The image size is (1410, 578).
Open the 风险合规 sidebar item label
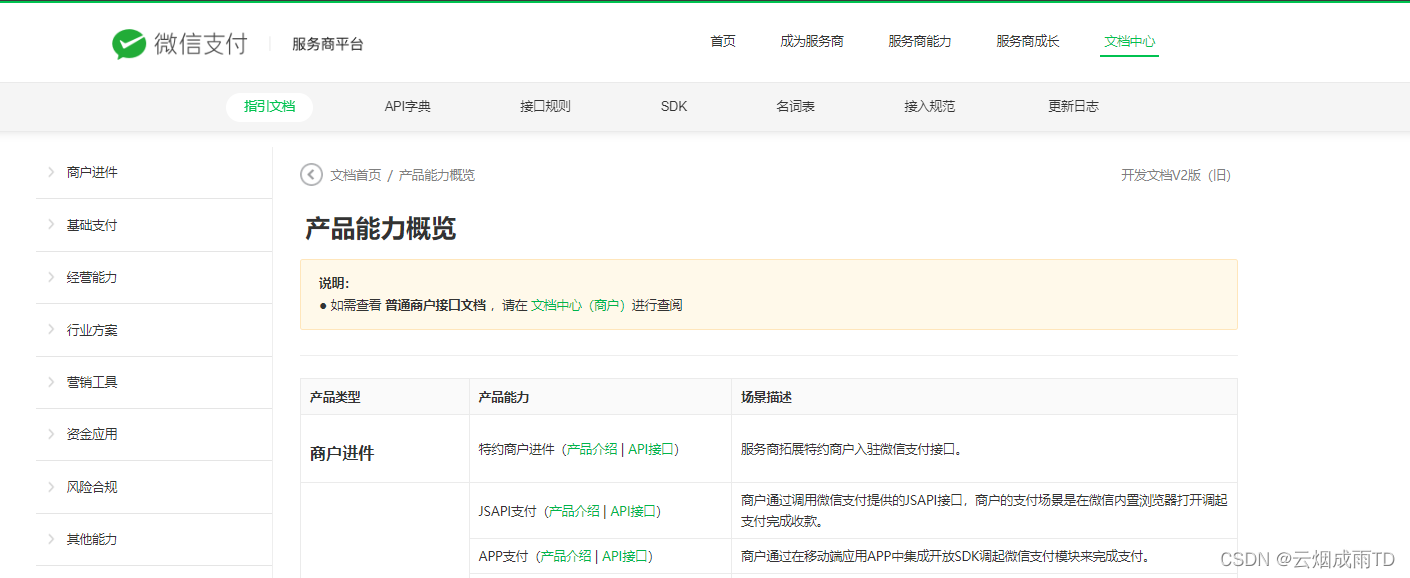[x=92, y=487]
